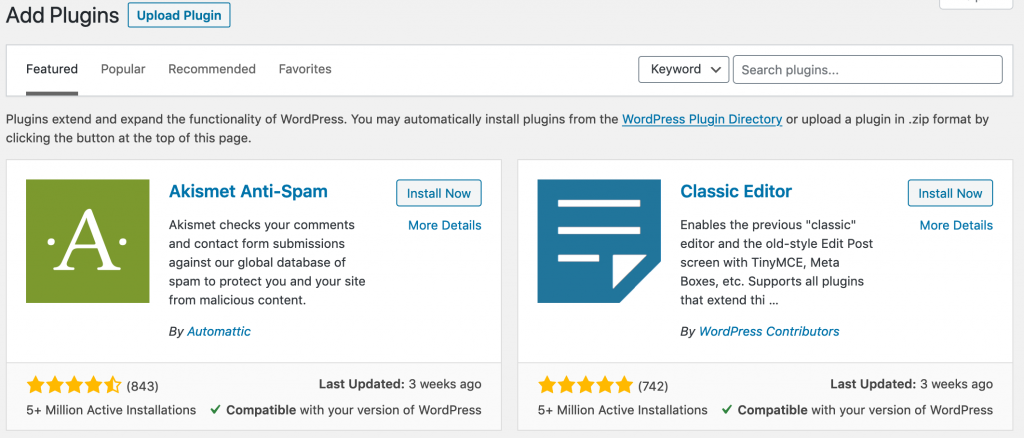View More Details for Classic Editor
Viewport: 1024px width, 438px height.
tap(956, 225)
